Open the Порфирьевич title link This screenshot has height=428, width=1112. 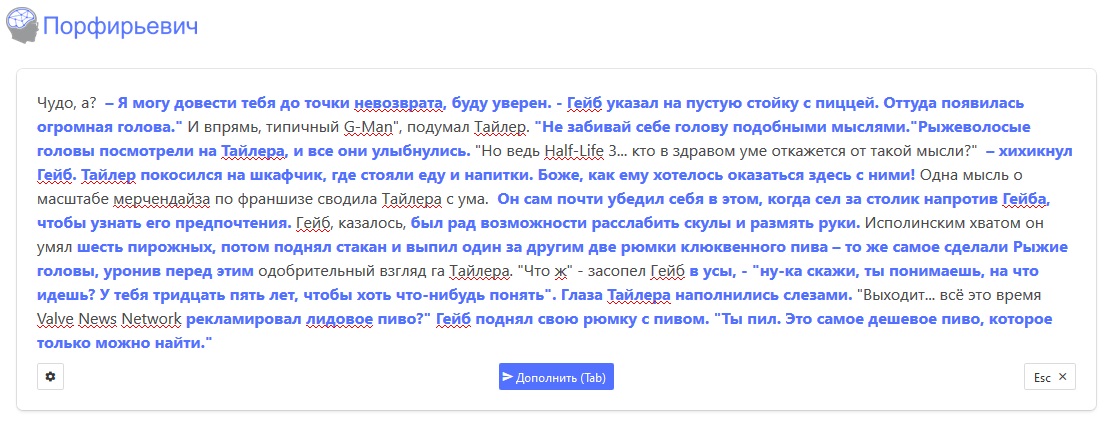coord(120,26)
